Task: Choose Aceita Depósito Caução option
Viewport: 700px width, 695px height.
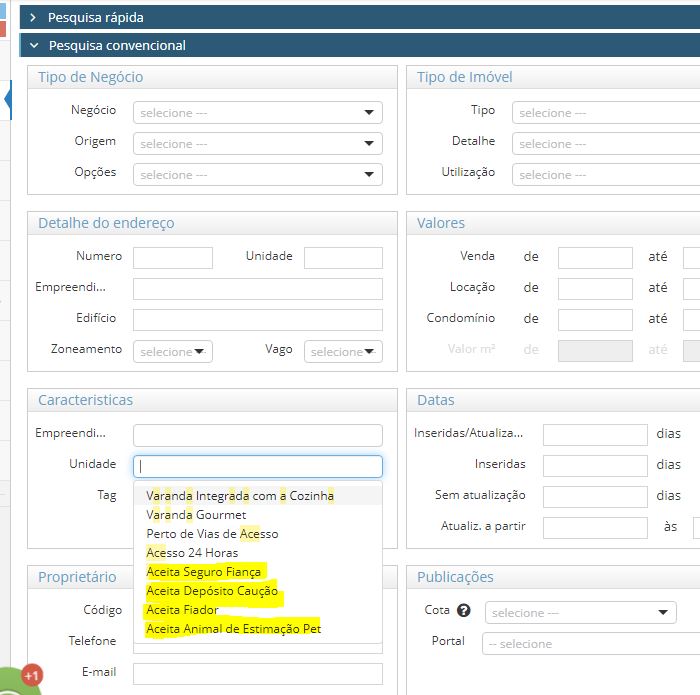Action: coord(212,591)
